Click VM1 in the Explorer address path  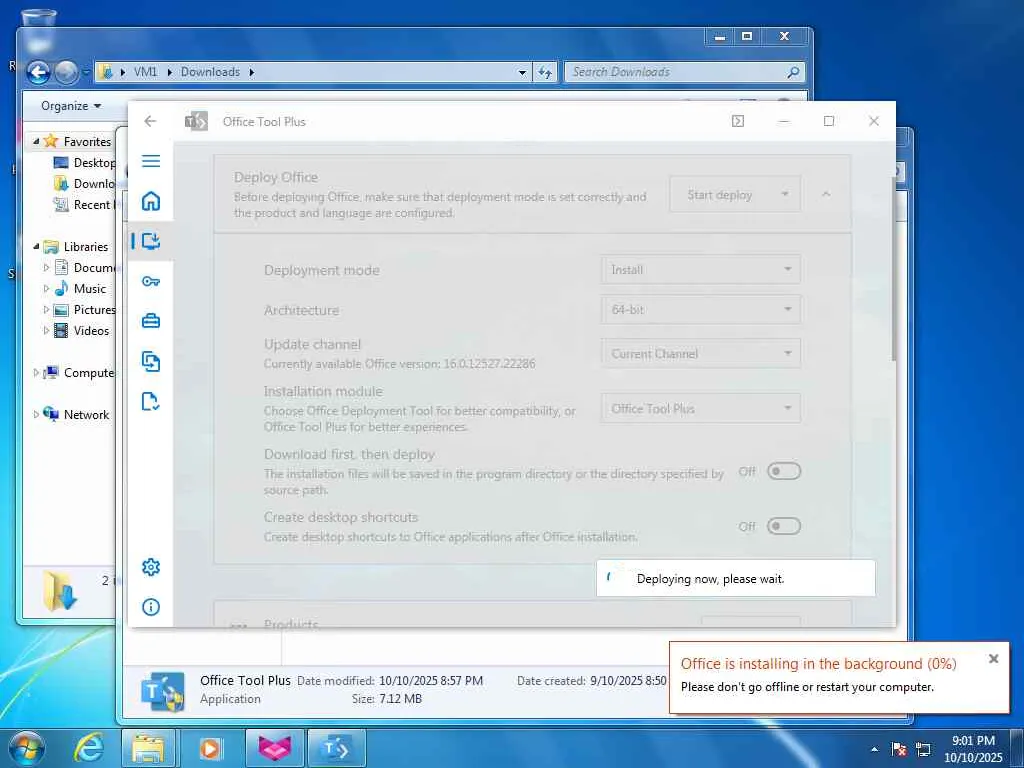coord(145,72)
